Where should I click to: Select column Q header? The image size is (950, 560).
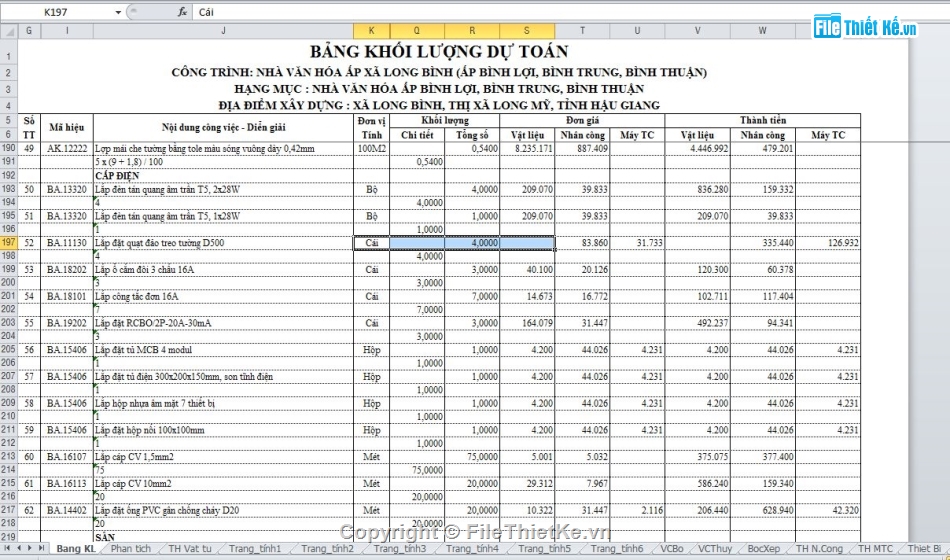[417, 31]
